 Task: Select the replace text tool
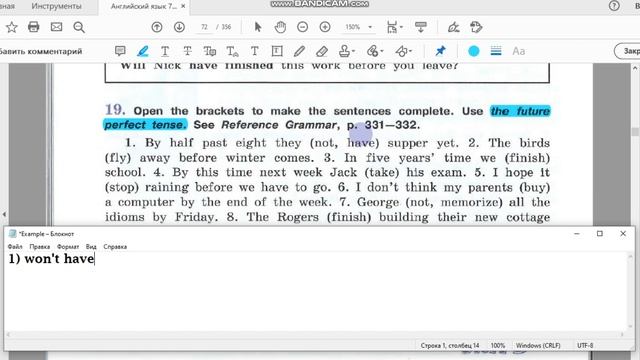click(210, 51)
